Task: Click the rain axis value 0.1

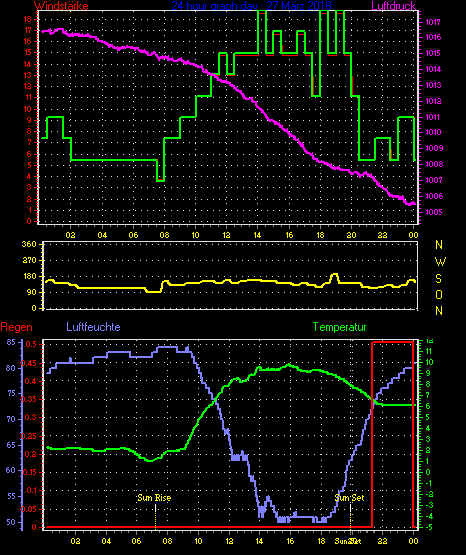Action: click(x=31, y=490)
